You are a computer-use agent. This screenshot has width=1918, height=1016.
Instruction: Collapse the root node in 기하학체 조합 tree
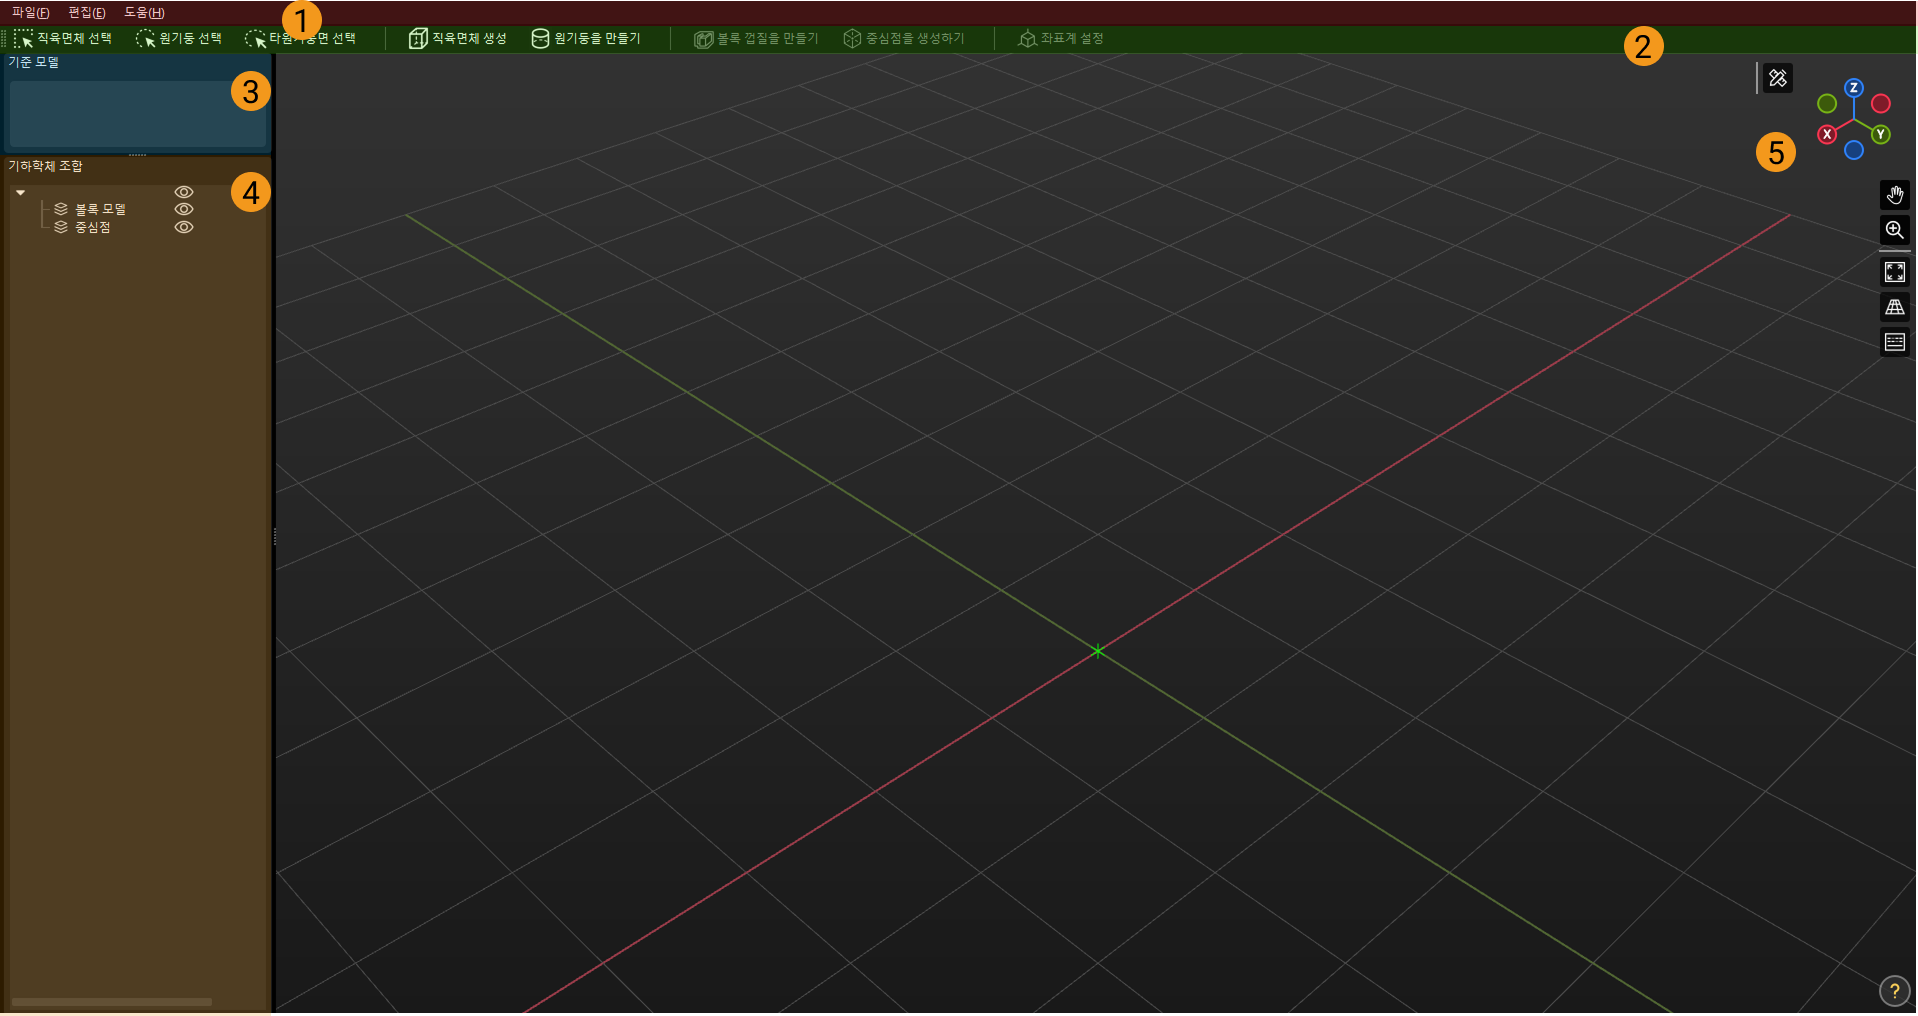(x=20, y=192)
